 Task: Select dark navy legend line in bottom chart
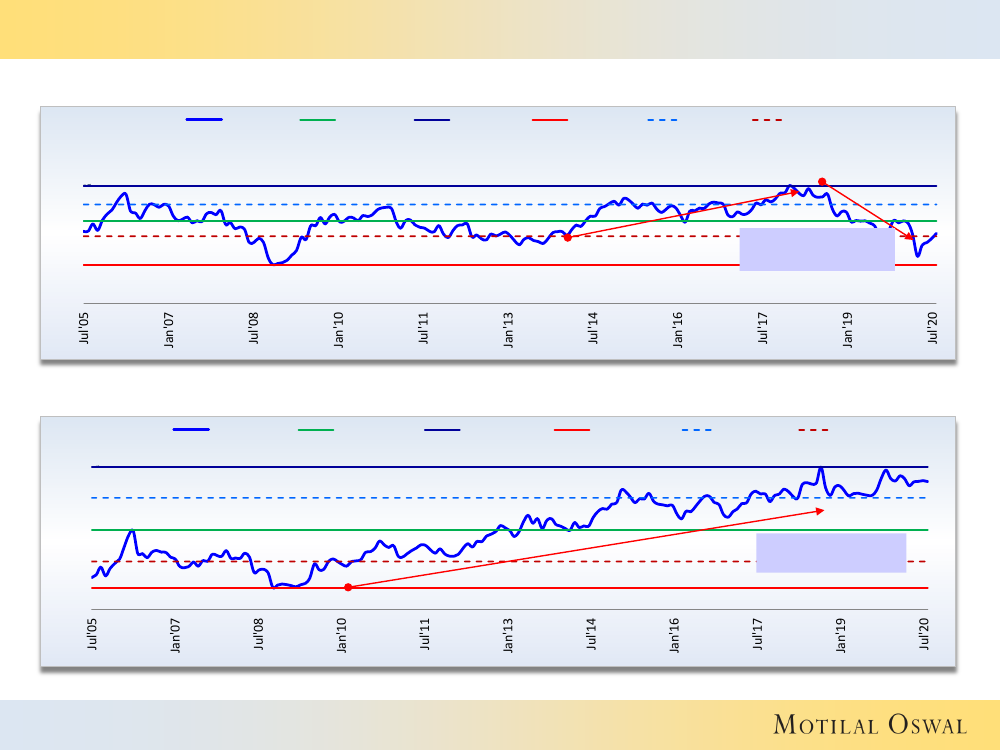tap(442, 430)
